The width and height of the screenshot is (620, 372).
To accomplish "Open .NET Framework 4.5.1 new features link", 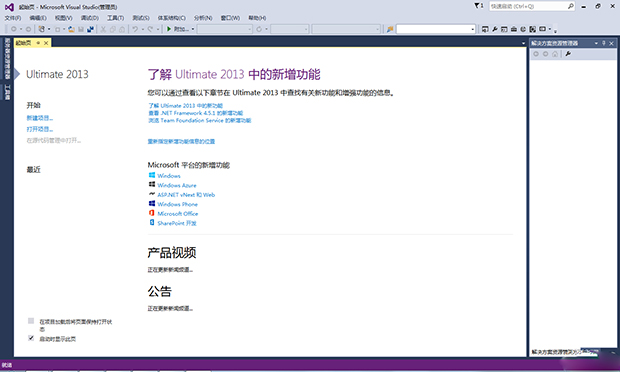I will tap(195, 113).
